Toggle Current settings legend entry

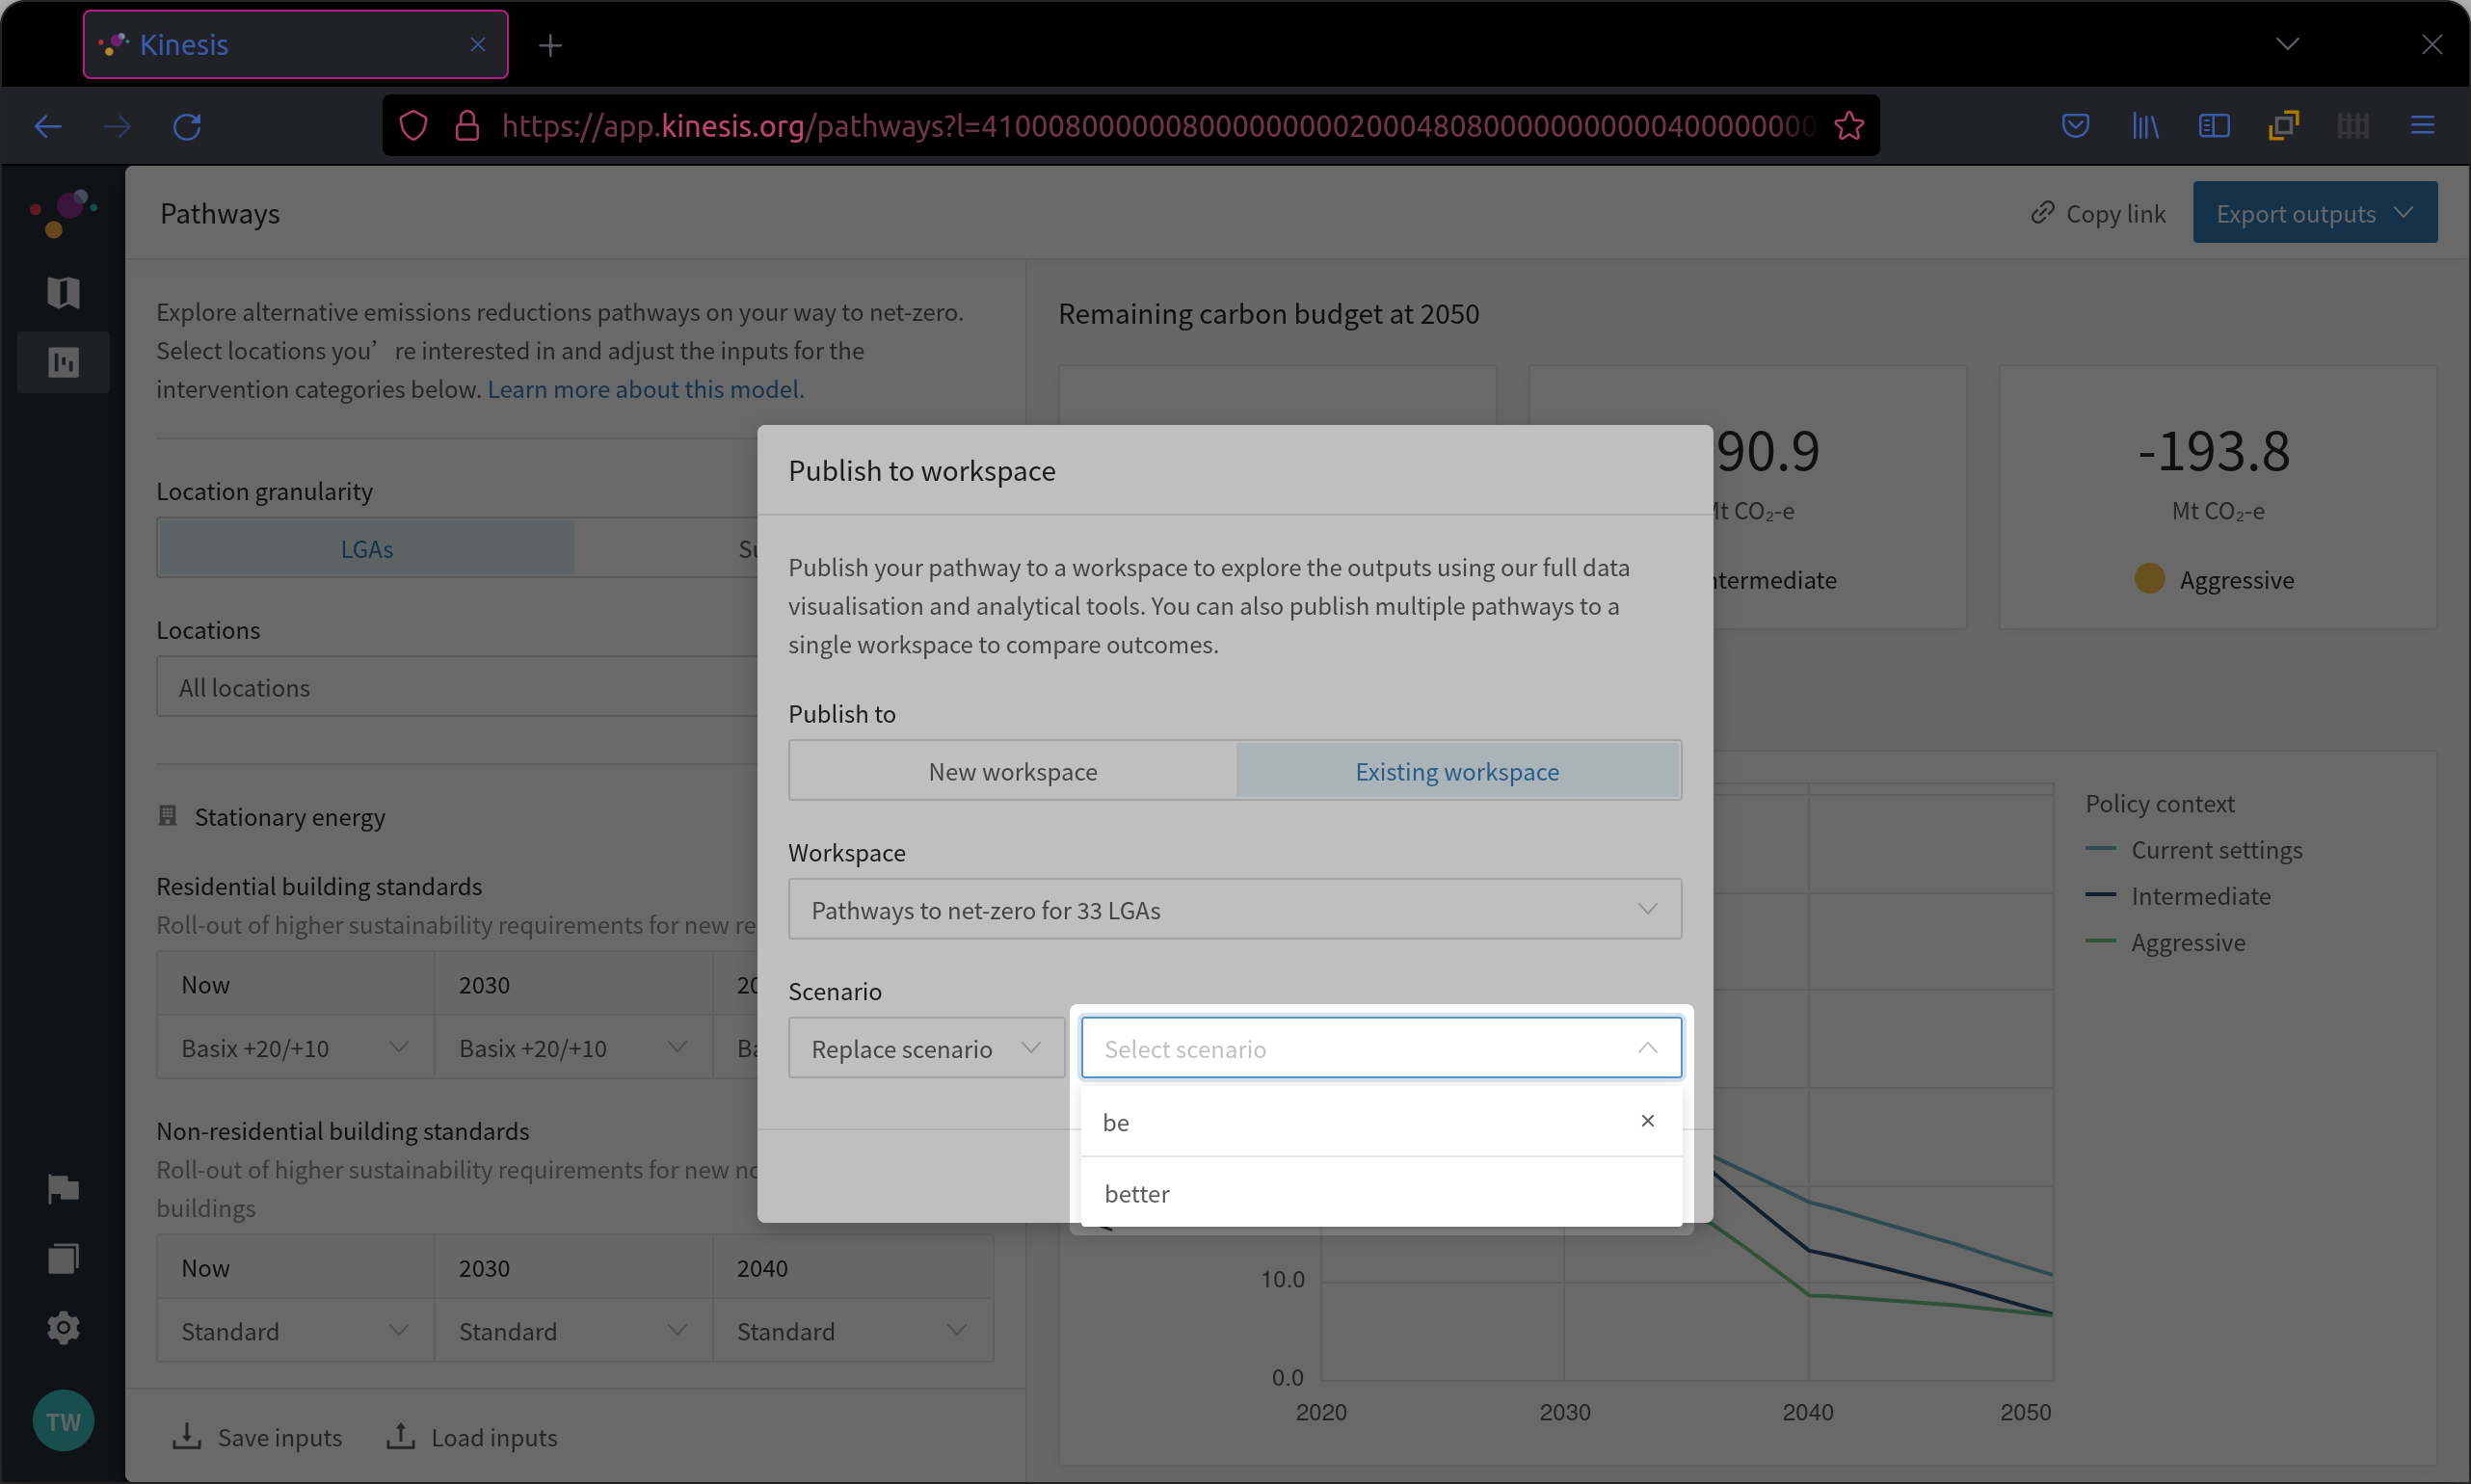(x=2194, y=849)
